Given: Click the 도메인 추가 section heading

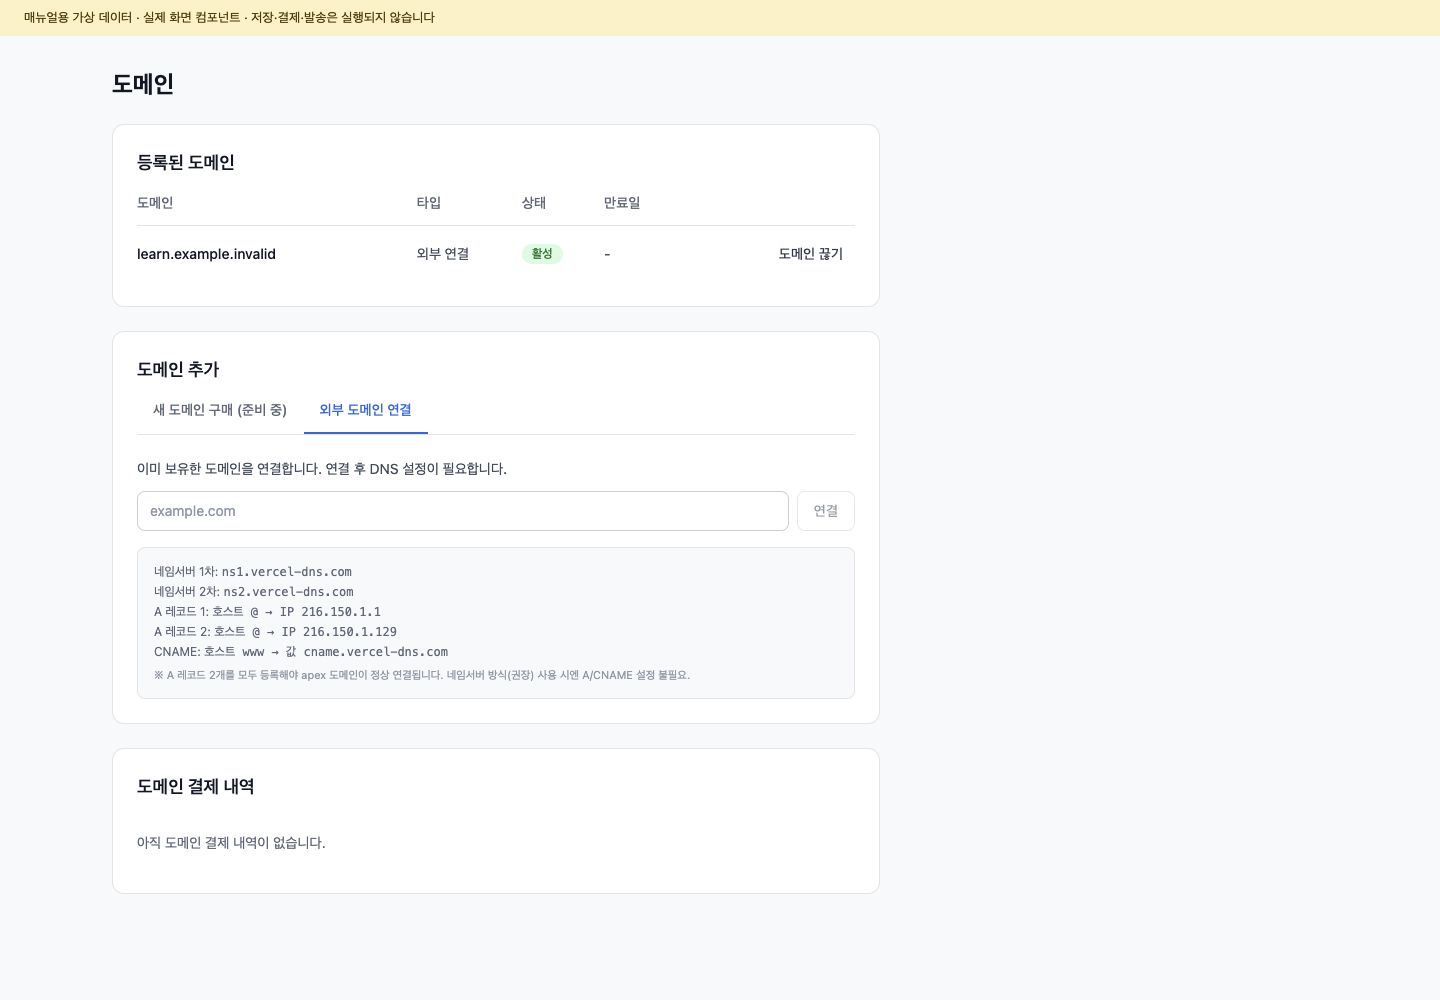Looking at the screenshot, I should pos(178,369).
